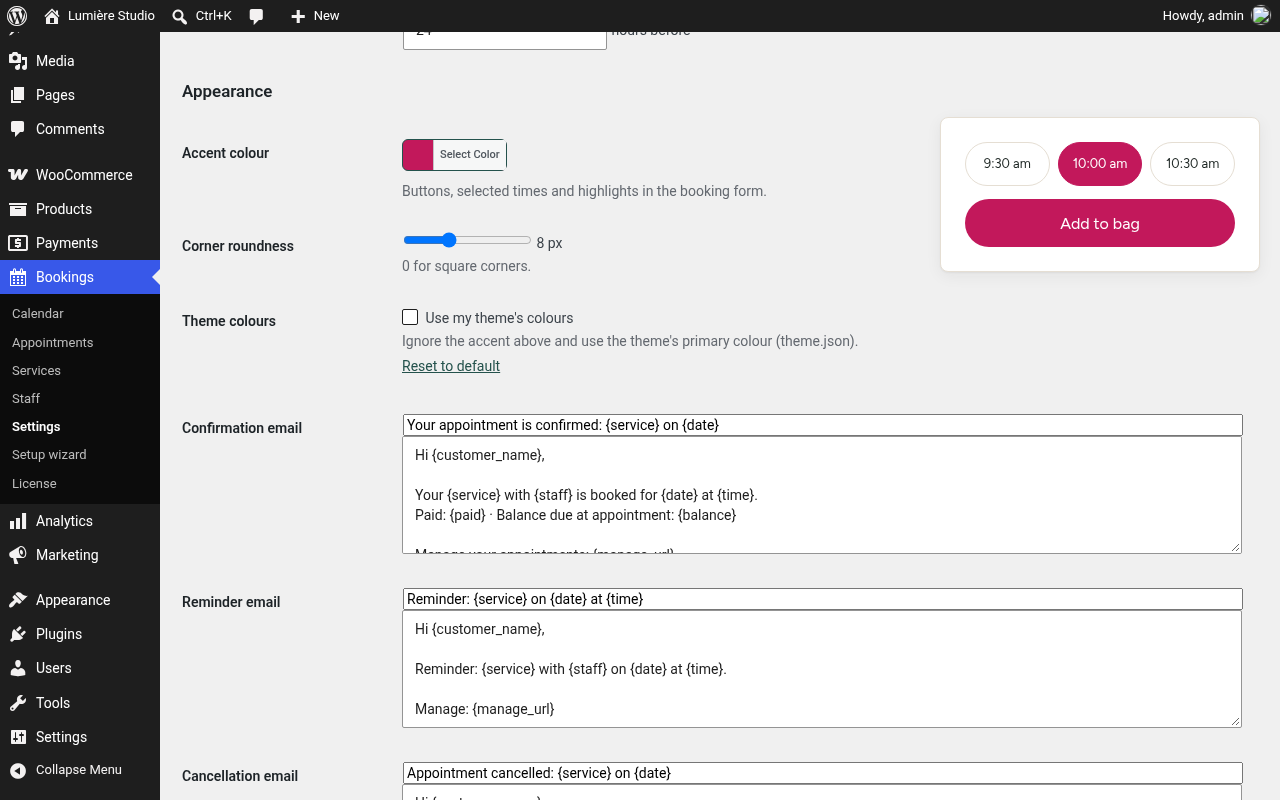Click the WordPress logo icon

coord(17,16)
